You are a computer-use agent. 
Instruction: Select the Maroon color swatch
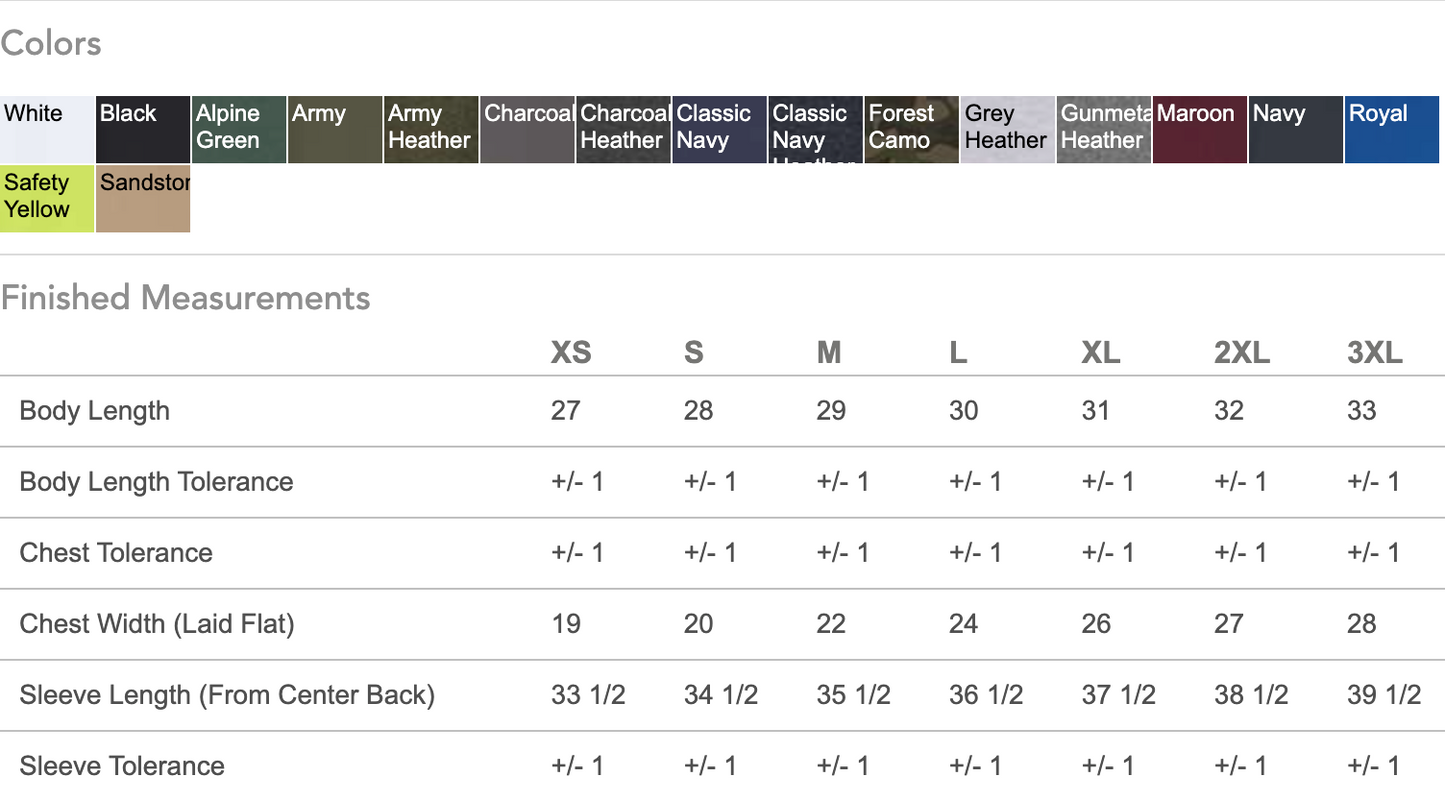coord(1199,130)
